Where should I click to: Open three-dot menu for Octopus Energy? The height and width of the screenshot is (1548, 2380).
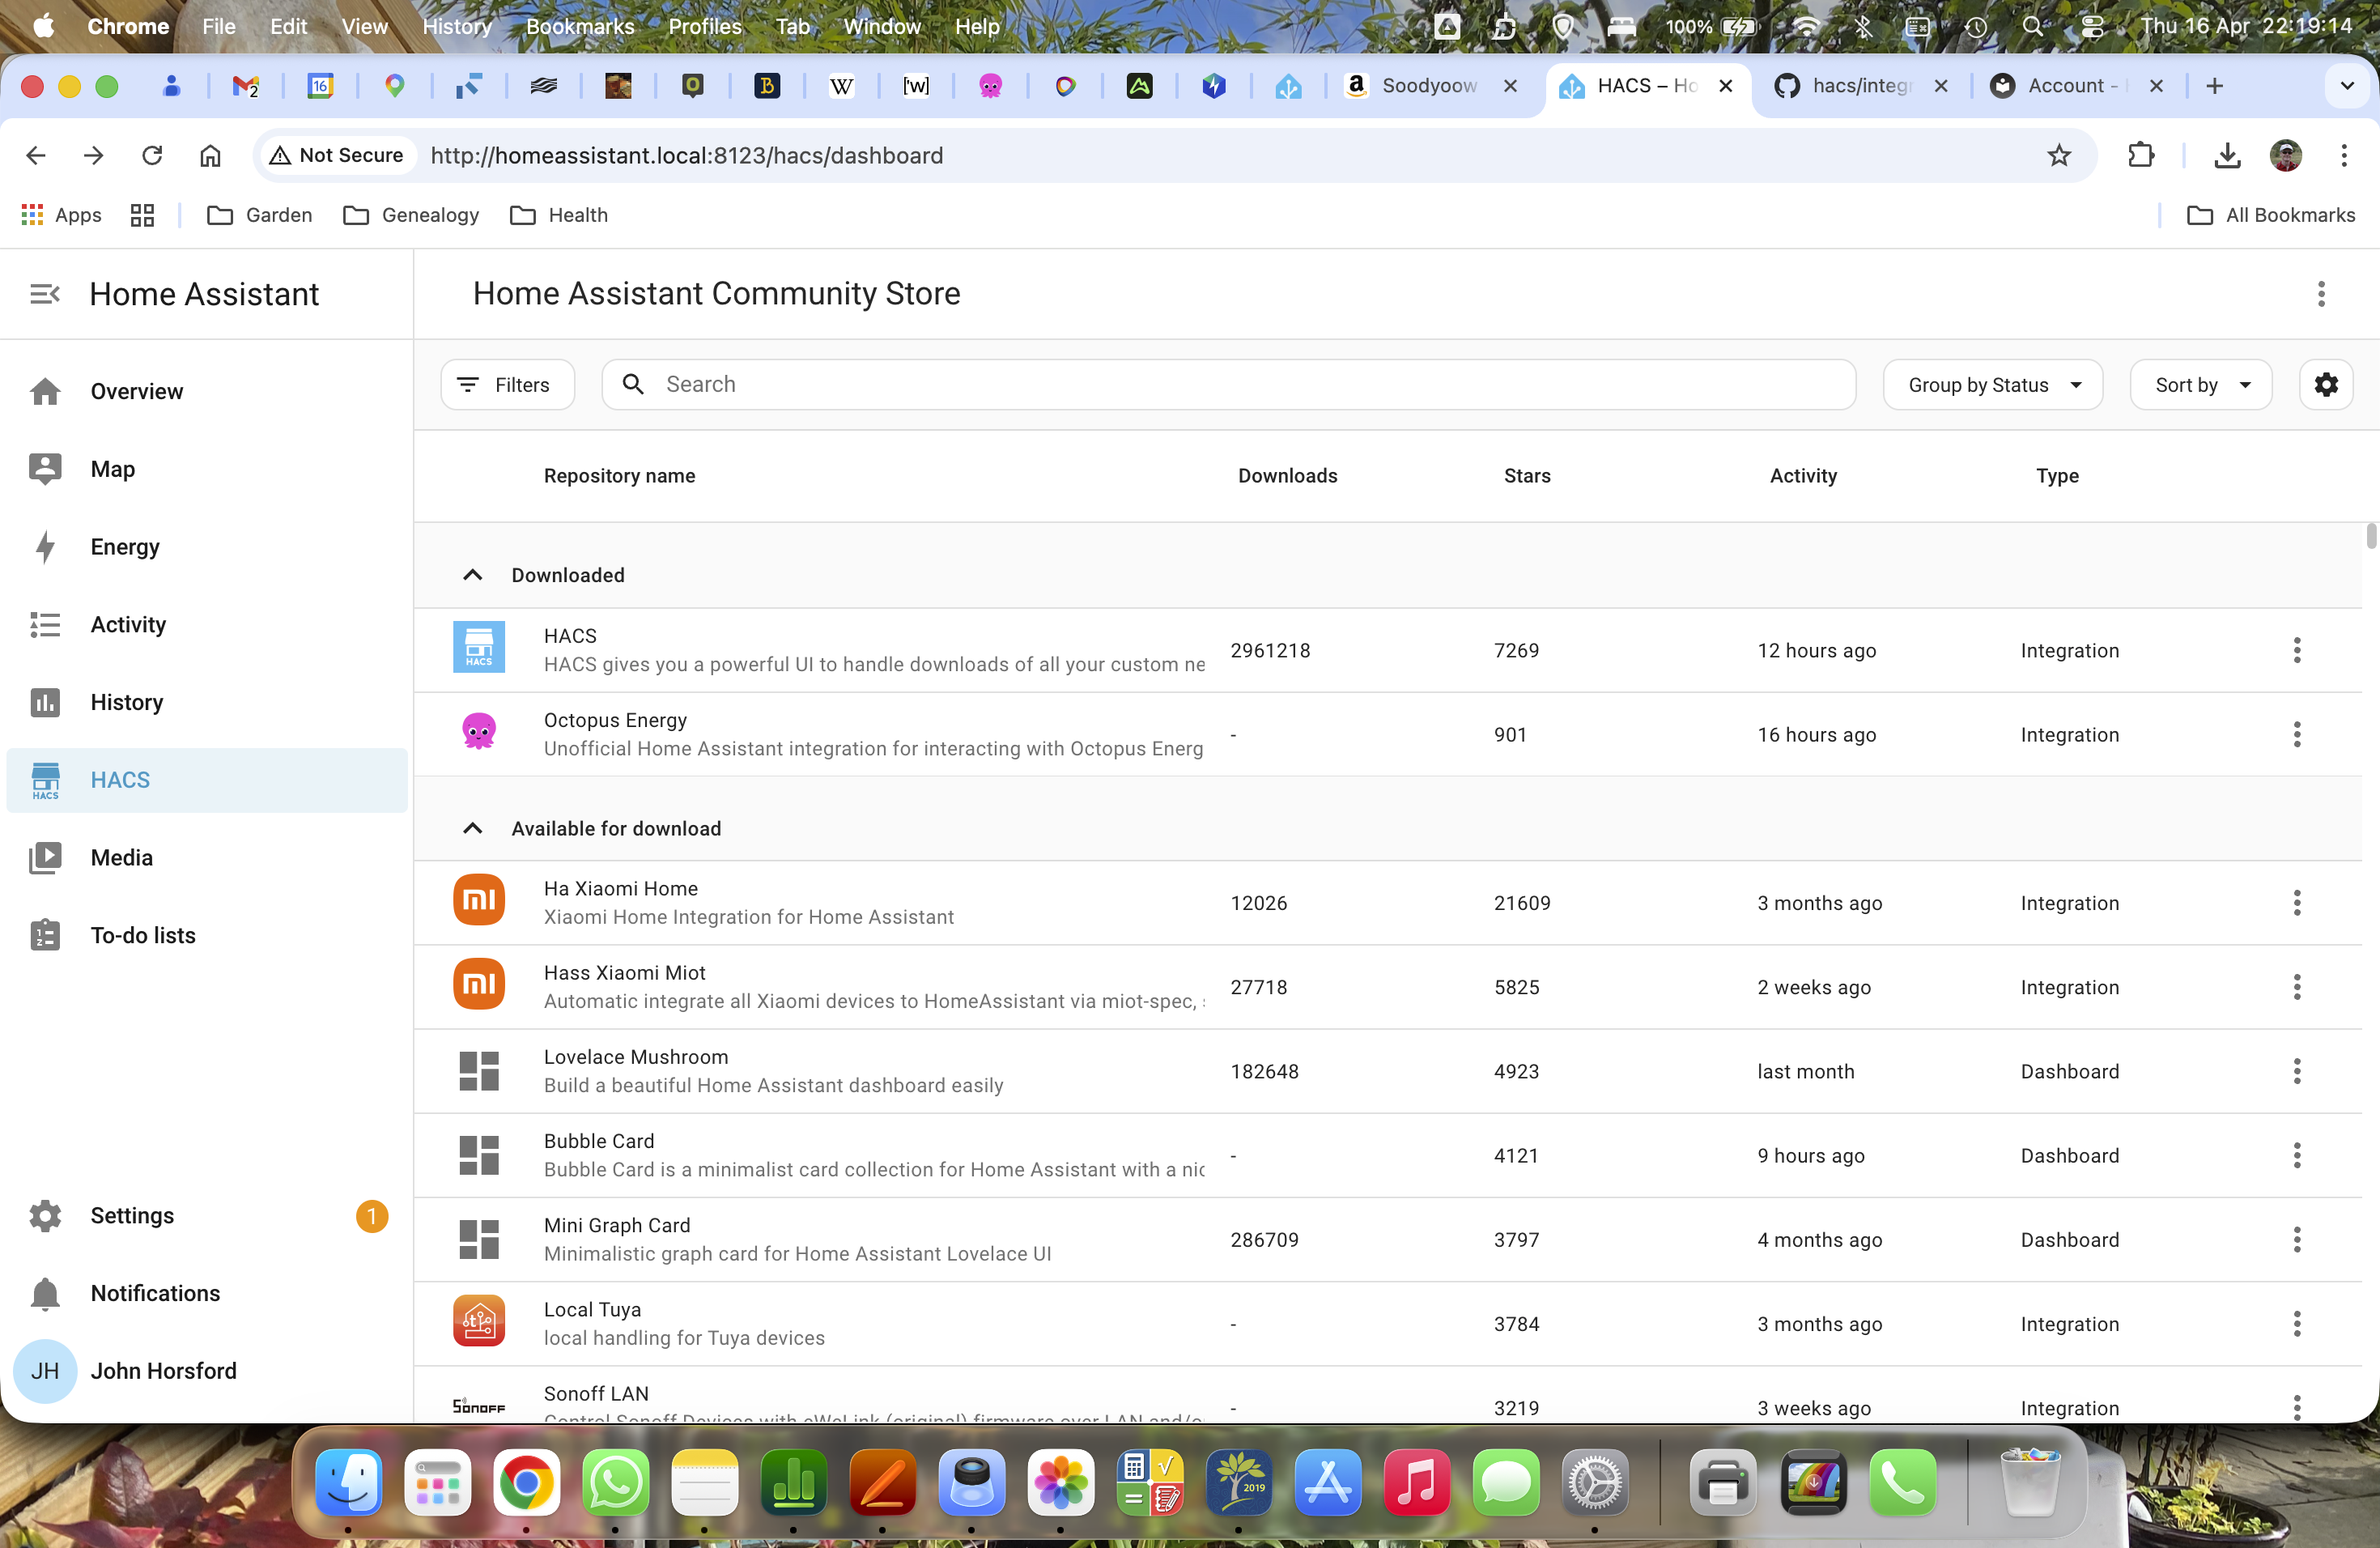tap(2296, 735)
